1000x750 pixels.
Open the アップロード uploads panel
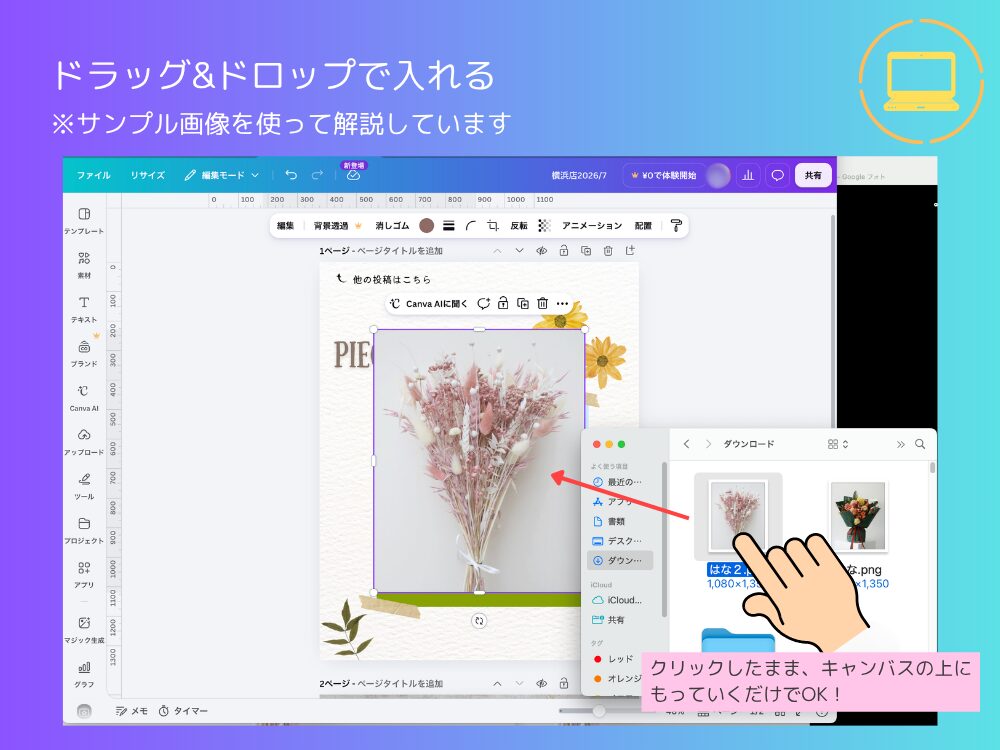(84, 442)
